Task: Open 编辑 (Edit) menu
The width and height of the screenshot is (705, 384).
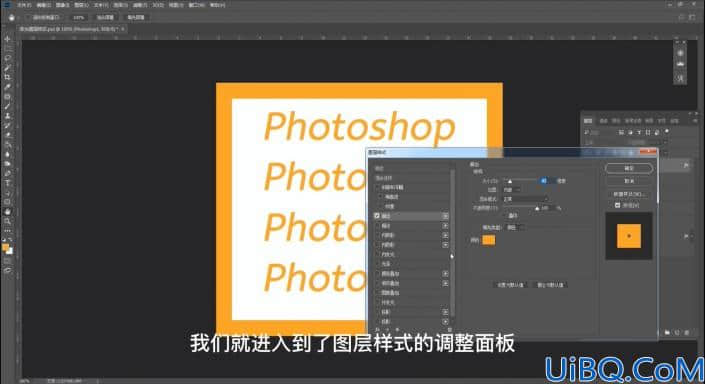Action: pos(43,5)
